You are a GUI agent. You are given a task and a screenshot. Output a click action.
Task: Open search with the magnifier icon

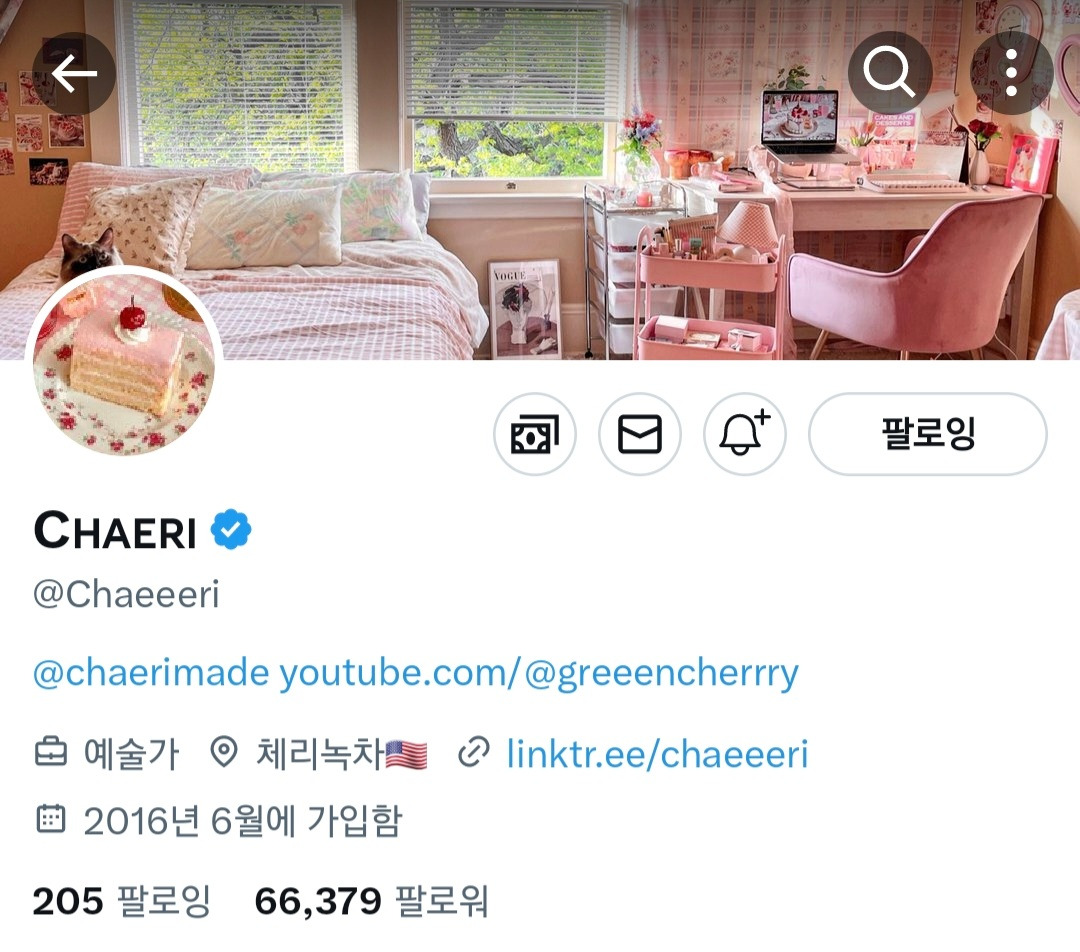click(x=889, y=73)
